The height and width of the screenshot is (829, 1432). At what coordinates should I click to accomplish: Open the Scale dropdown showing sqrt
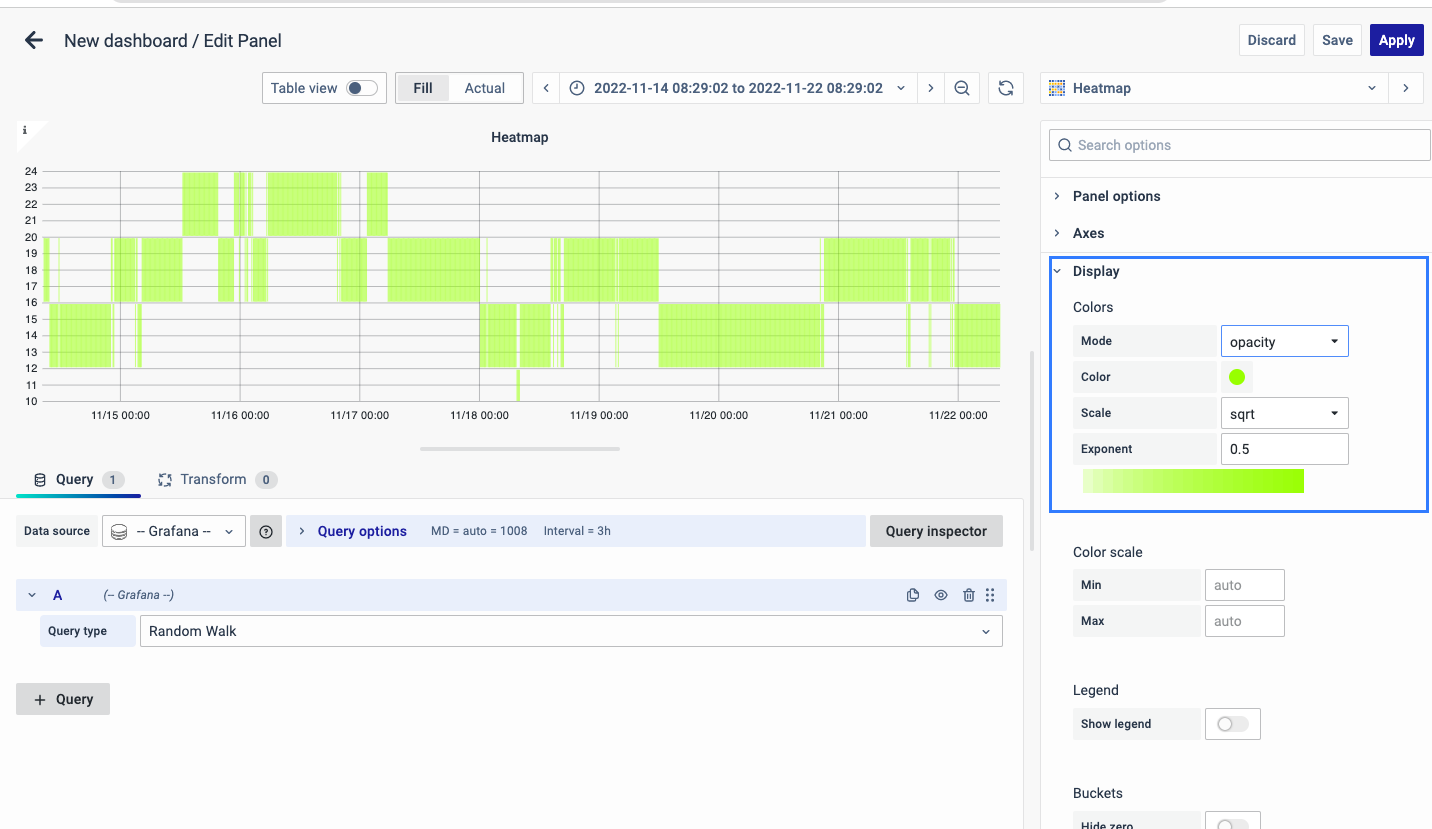1284,413
